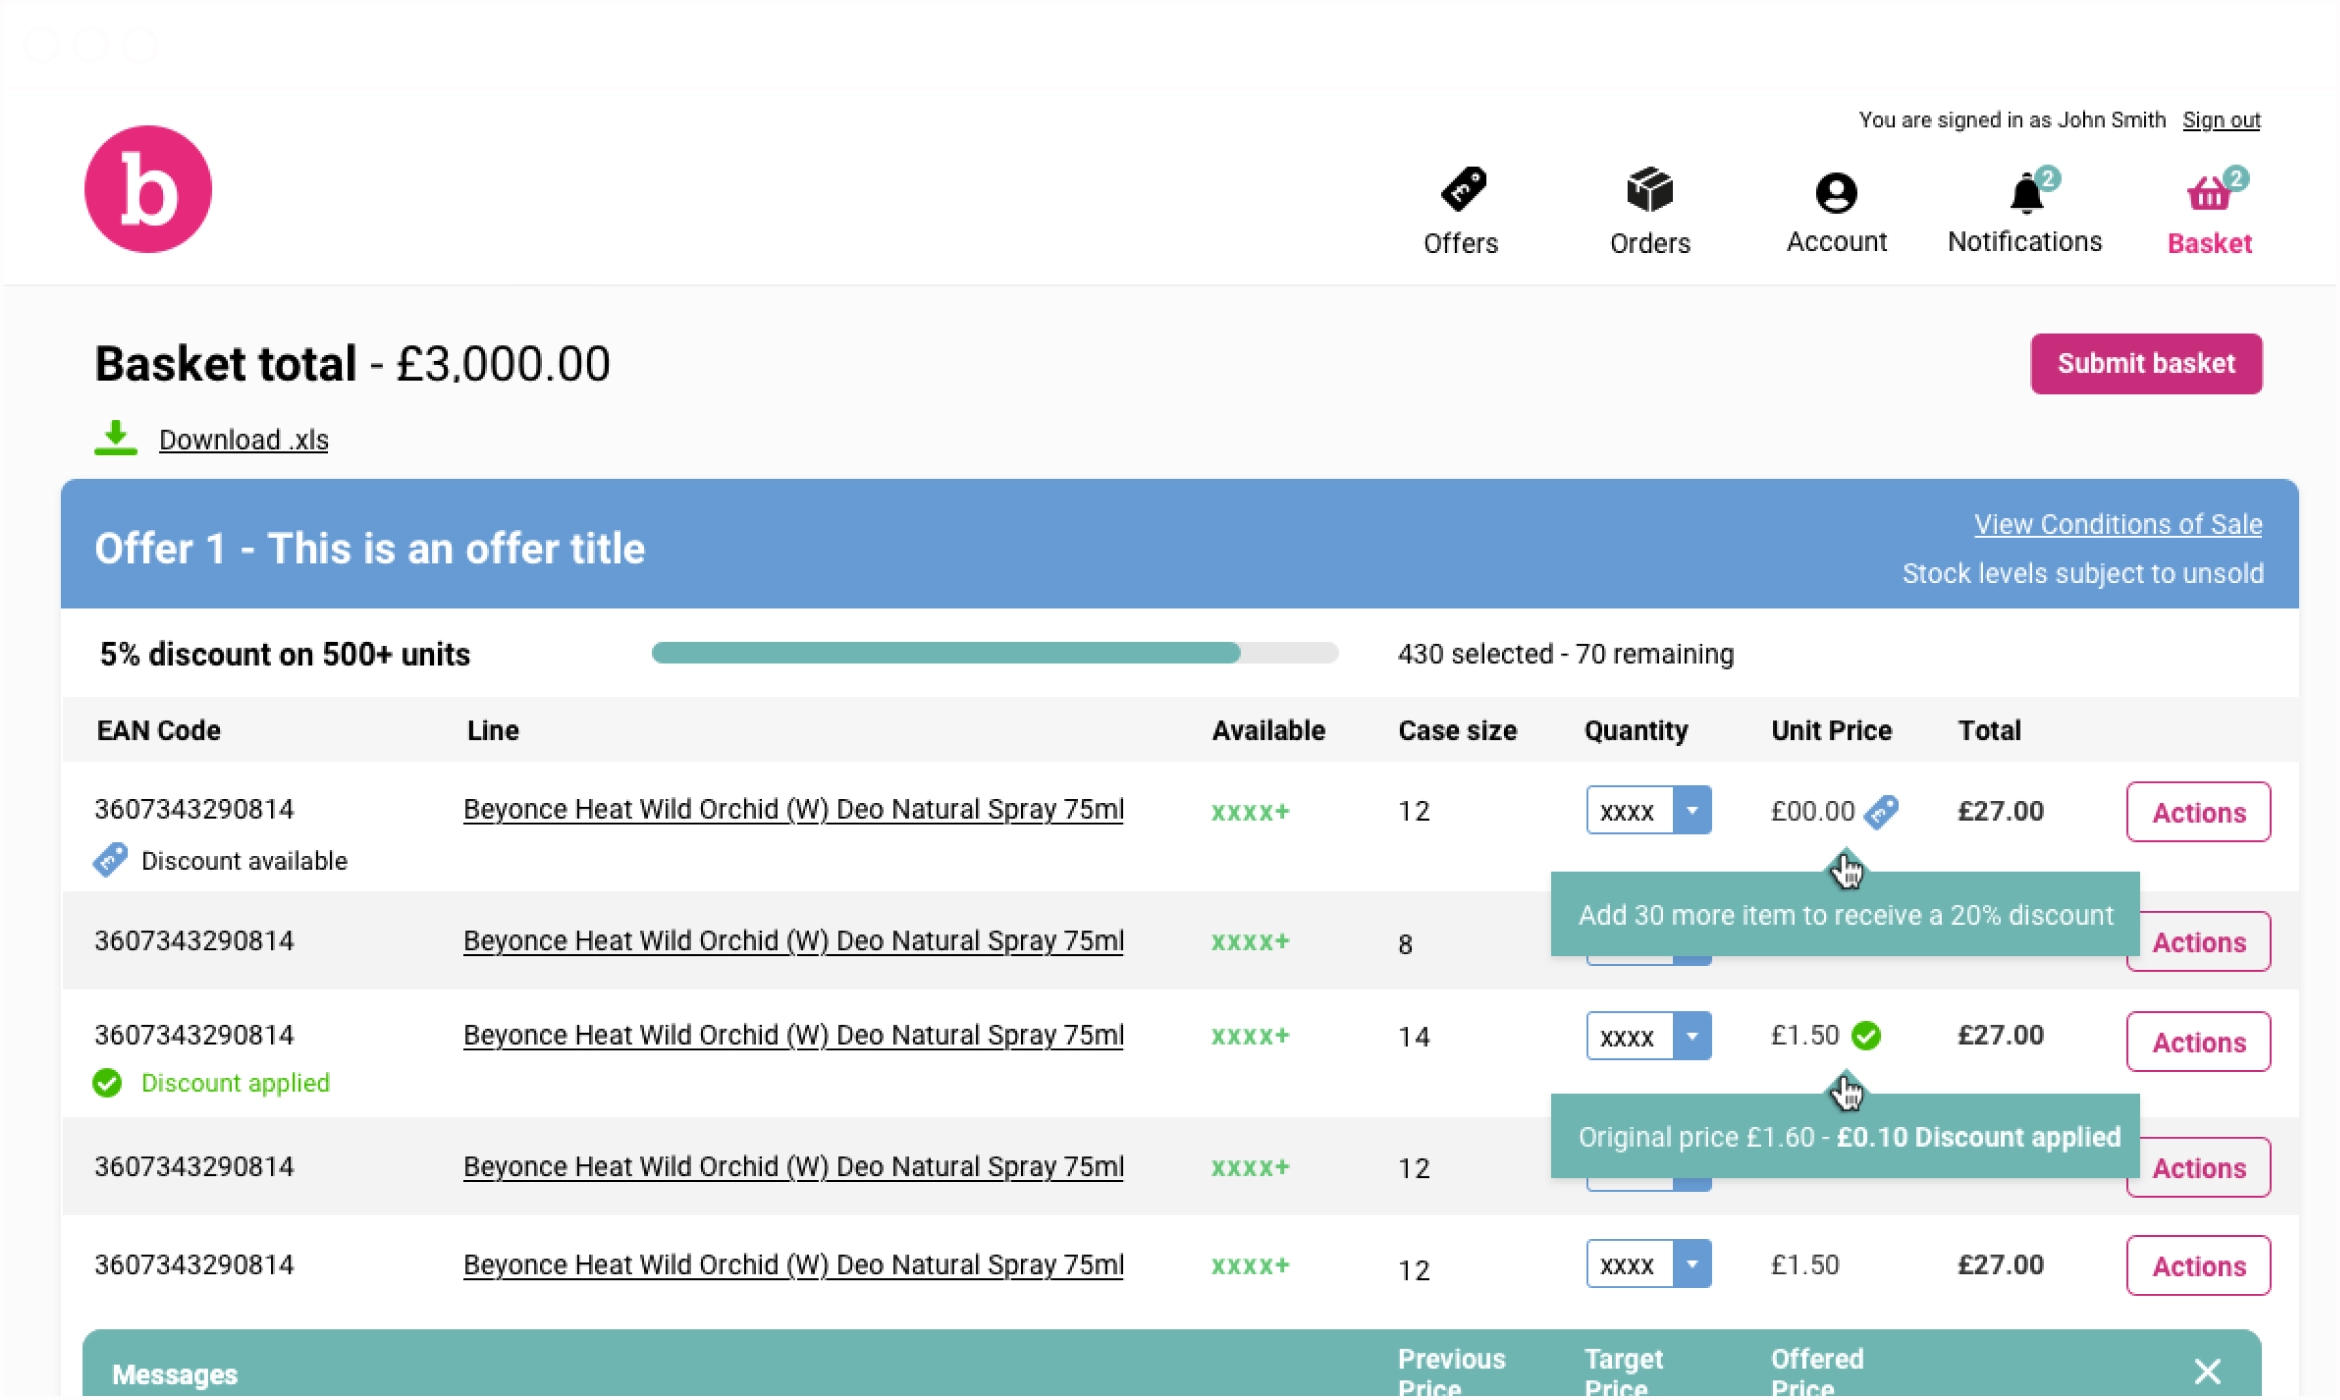
Task: Click '5% discount on 500+ units' text
Action: 285,655
